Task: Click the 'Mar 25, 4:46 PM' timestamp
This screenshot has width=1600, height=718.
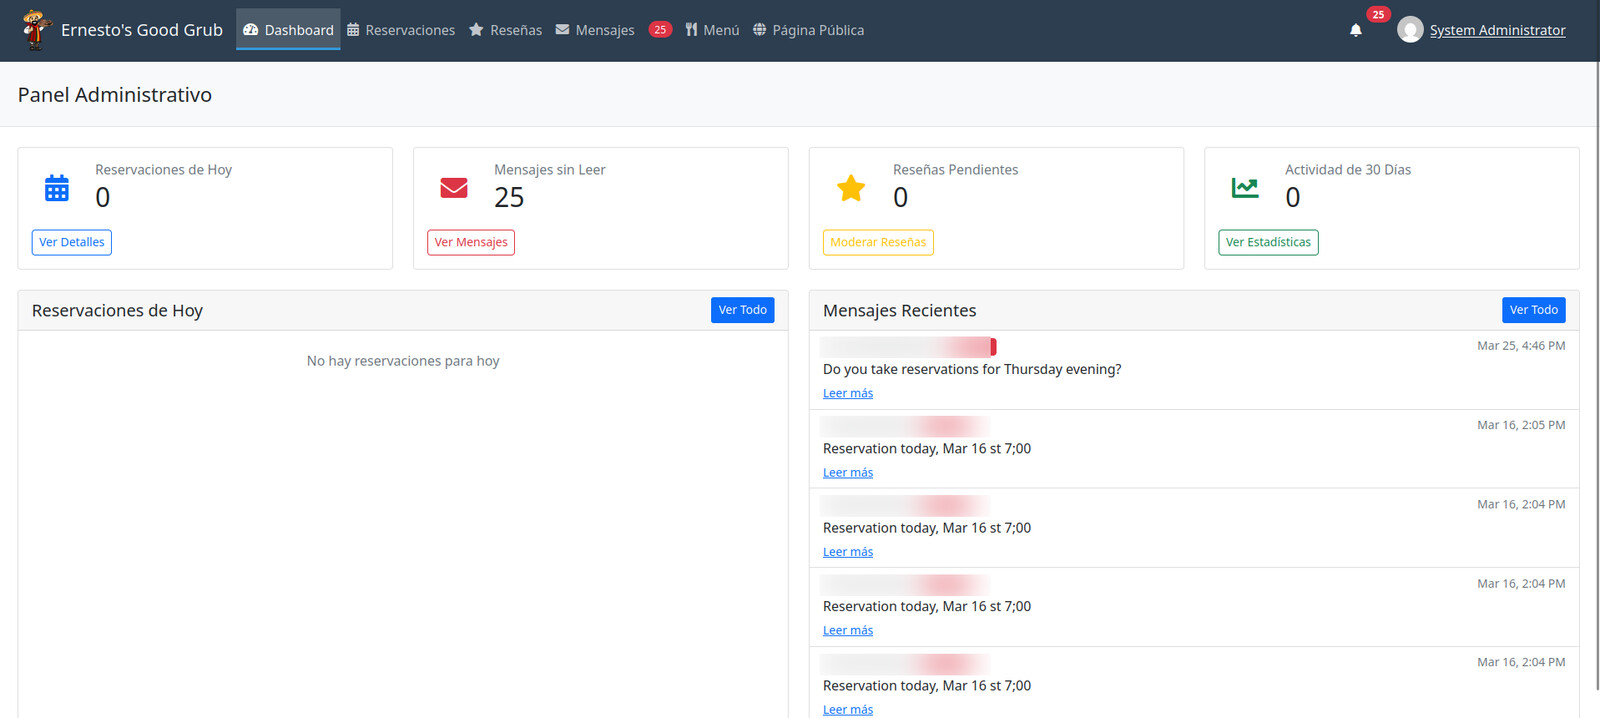Action: (x=1521, y=346)
